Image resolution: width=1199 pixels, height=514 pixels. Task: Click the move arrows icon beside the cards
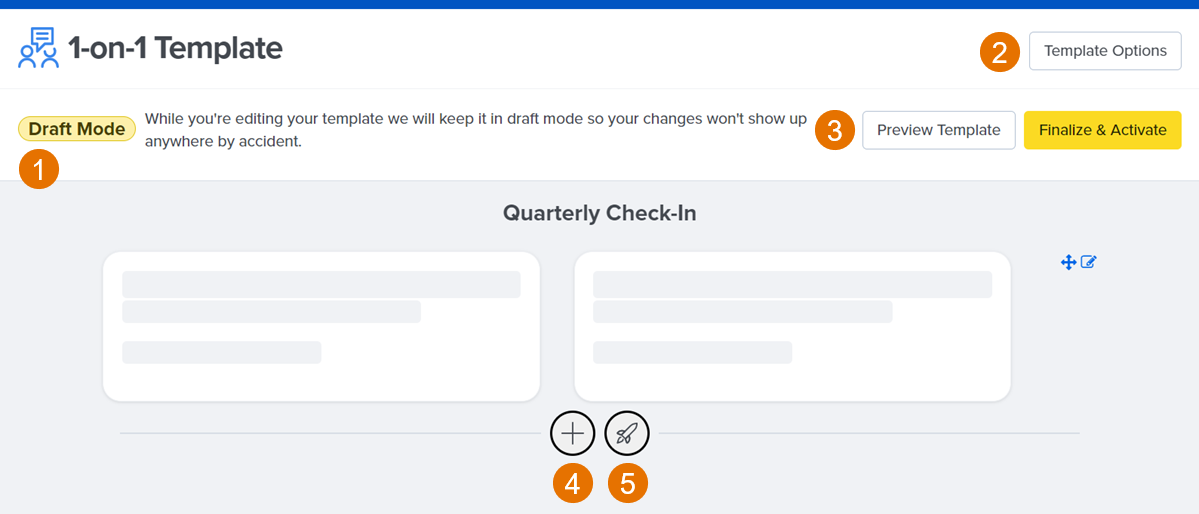click(x=1068, y=262)
